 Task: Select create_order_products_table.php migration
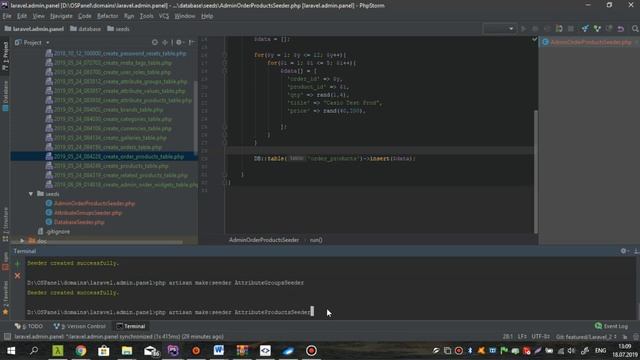(x=115, y=157)
